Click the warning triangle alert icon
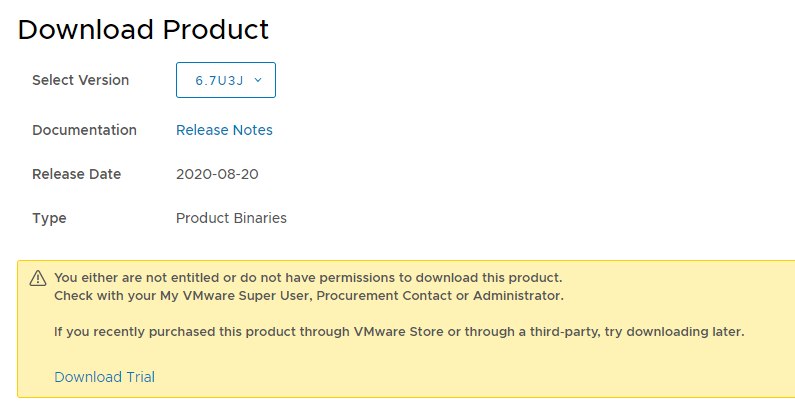Image resolution: width=795 pixels, height=413 pixels. click(38, 278)
